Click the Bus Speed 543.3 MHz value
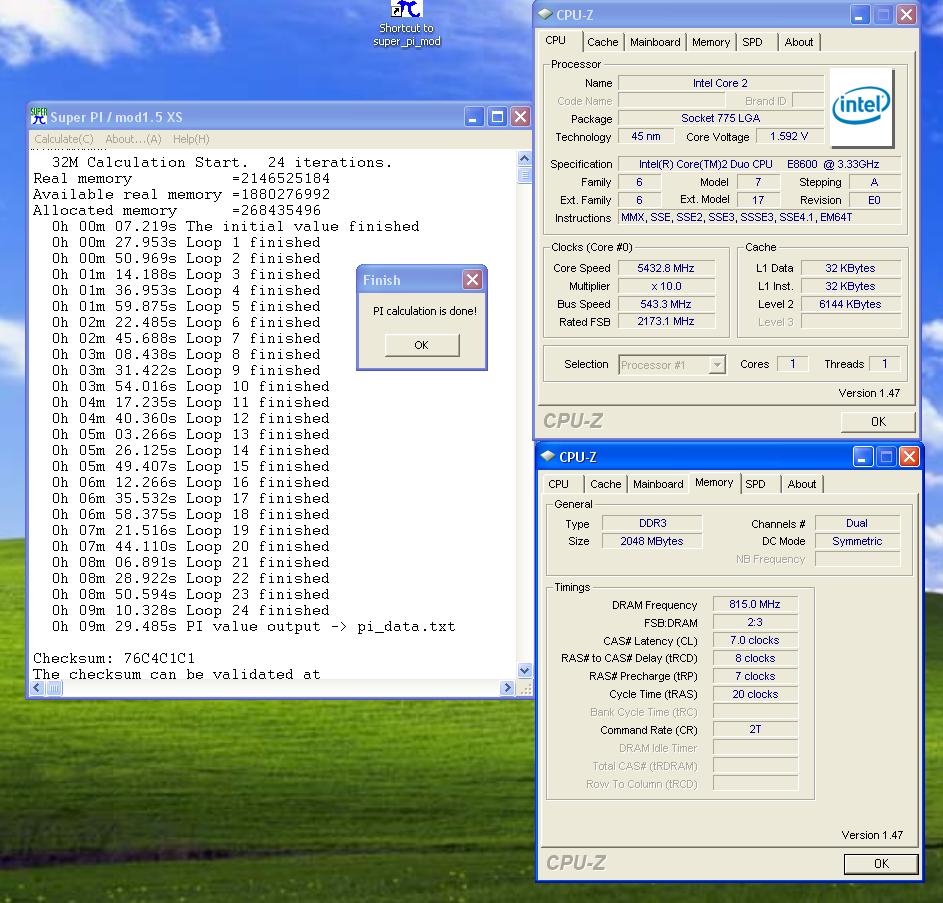The image size is (943, 903). pos(666,304)
